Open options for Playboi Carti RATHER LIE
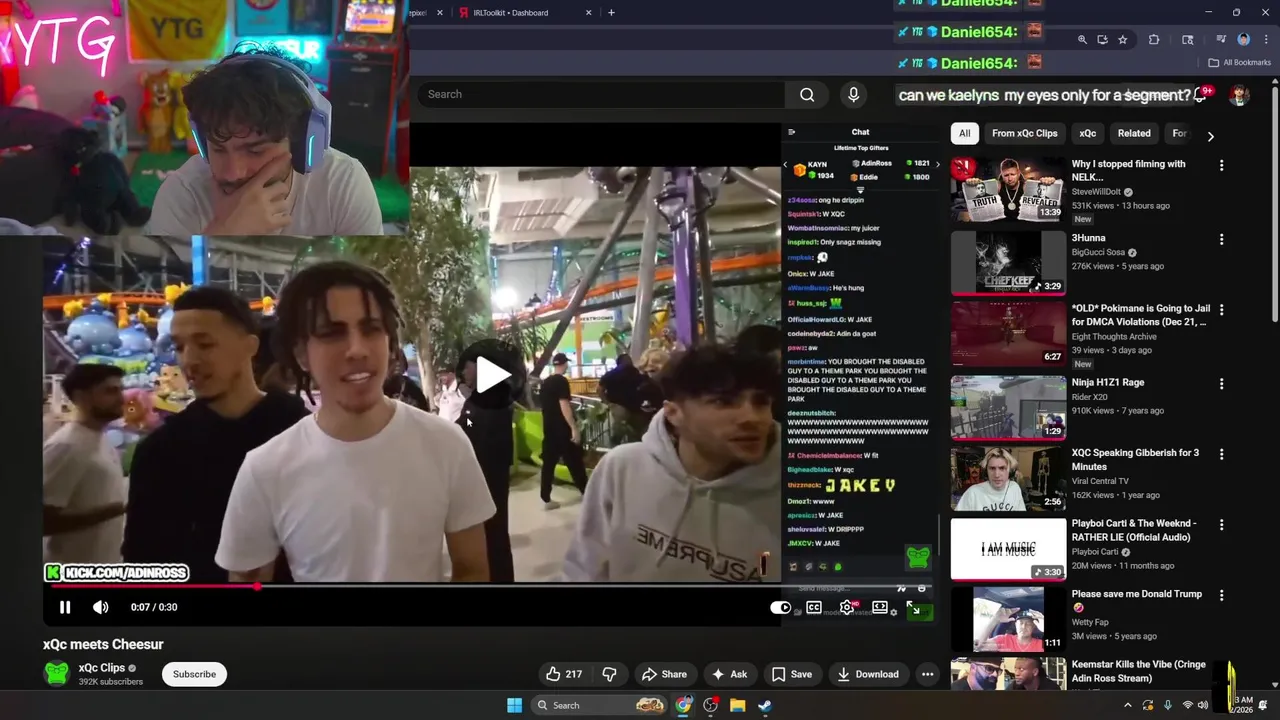 point(1221,524)
